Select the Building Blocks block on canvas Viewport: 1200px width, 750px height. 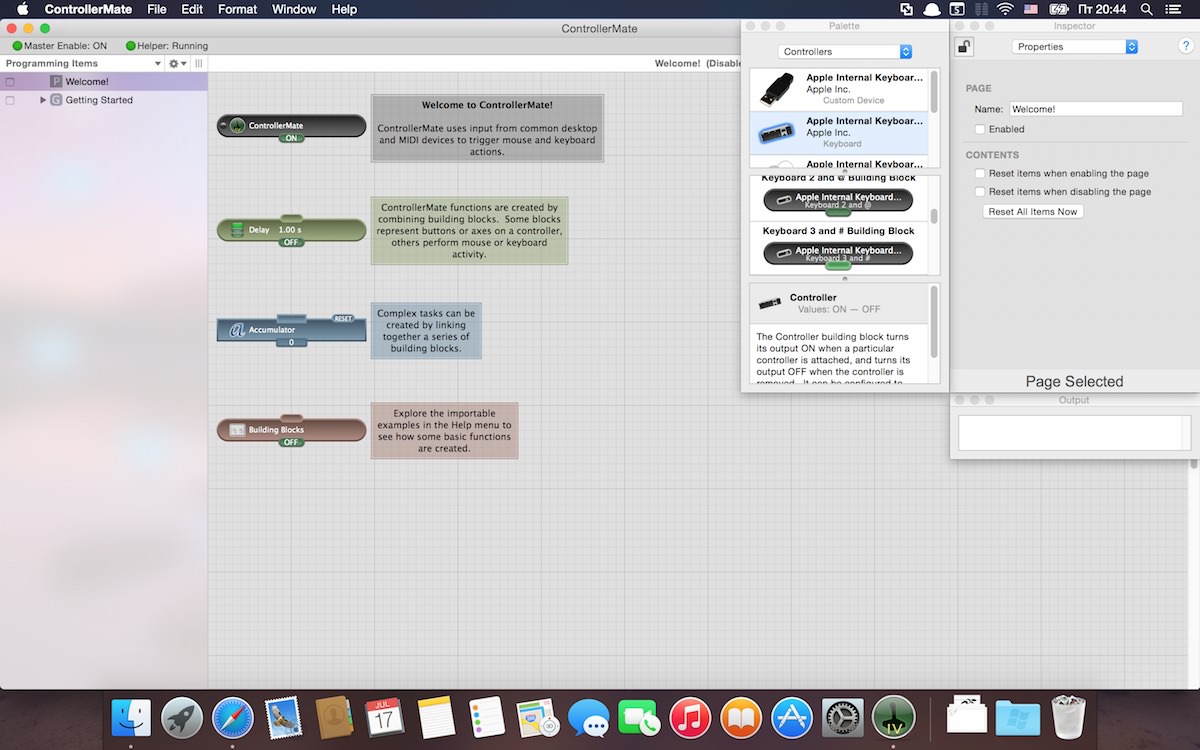[291, 430]
